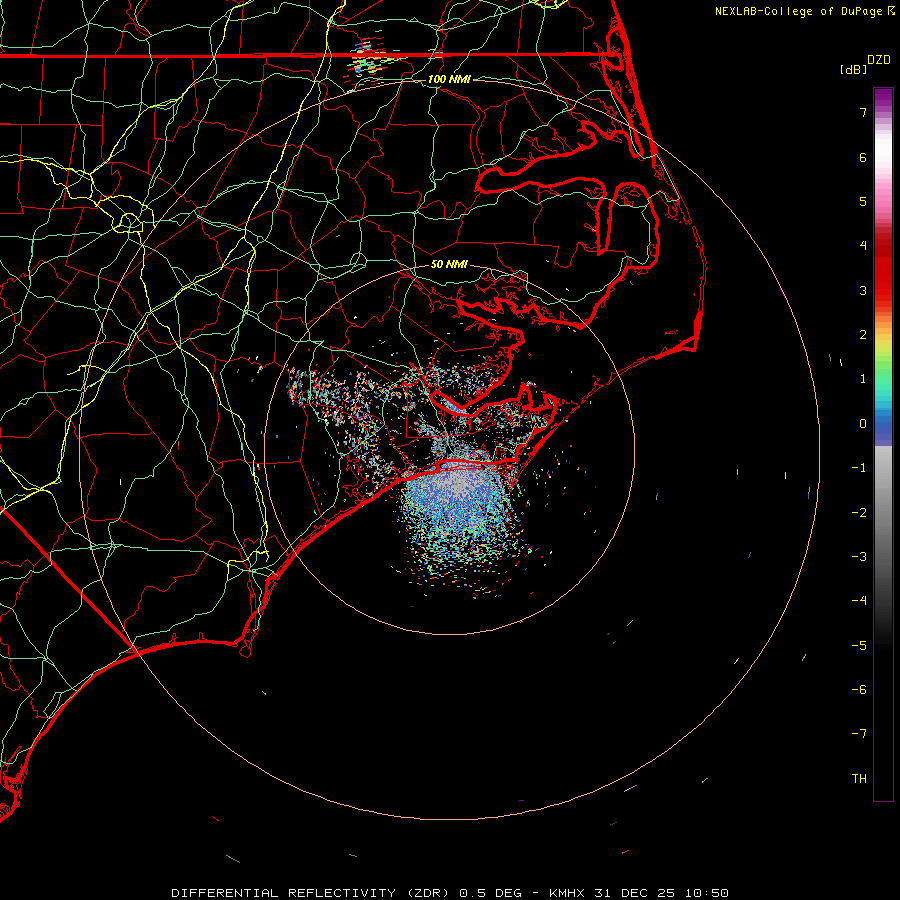The width and height of the screenshot is (900, 900).
Task: Click the [dB] units label
Action: pyautogui.click(x=854, y=70)
